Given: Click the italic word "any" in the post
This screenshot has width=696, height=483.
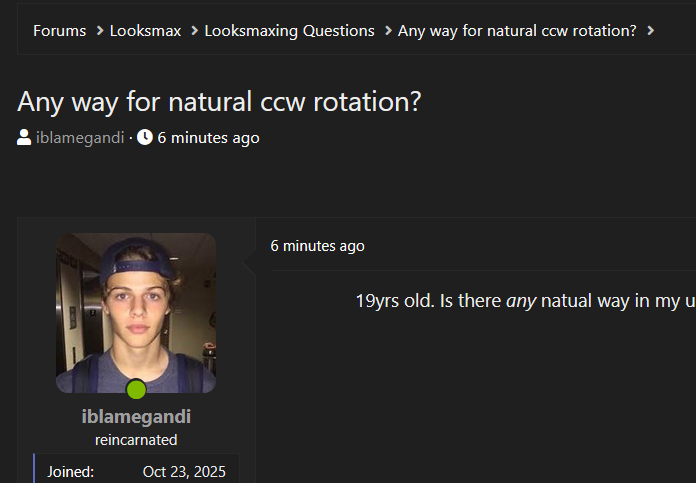Looking at the screenshot, I should coord(521,301).
